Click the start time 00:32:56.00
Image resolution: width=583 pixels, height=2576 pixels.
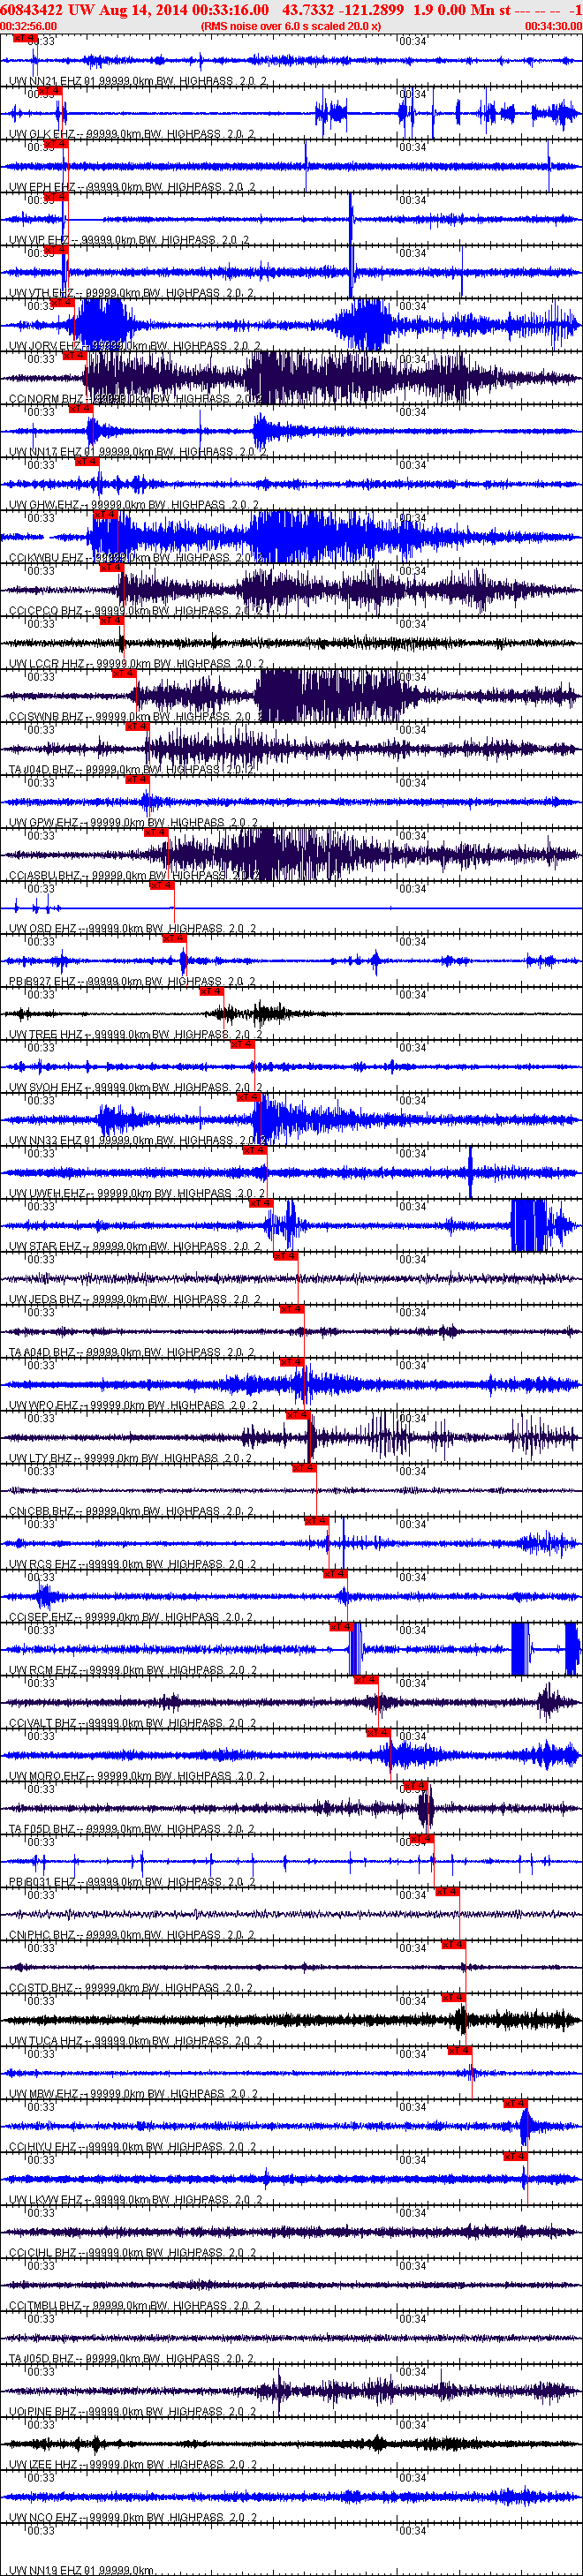(x=29, y=26)
